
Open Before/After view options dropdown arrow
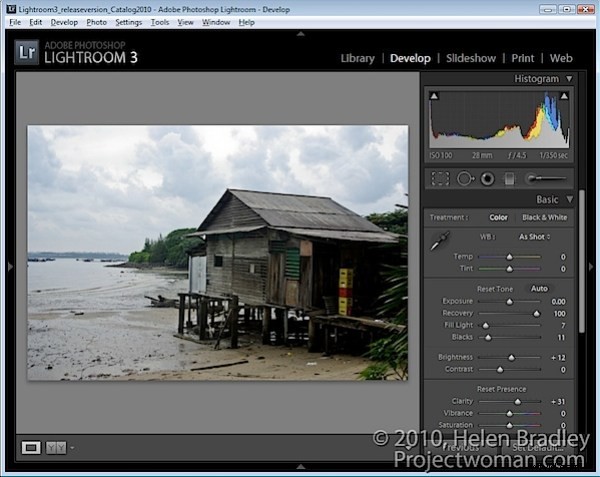(72, 448)
